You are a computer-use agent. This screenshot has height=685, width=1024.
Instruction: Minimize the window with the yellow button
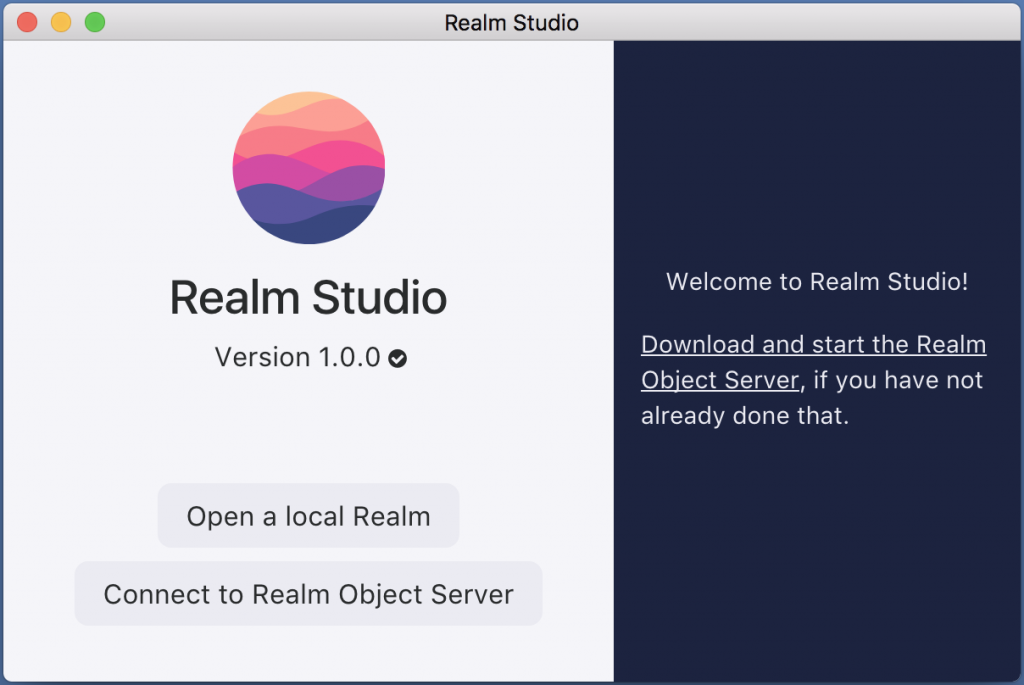pos(61,22)
